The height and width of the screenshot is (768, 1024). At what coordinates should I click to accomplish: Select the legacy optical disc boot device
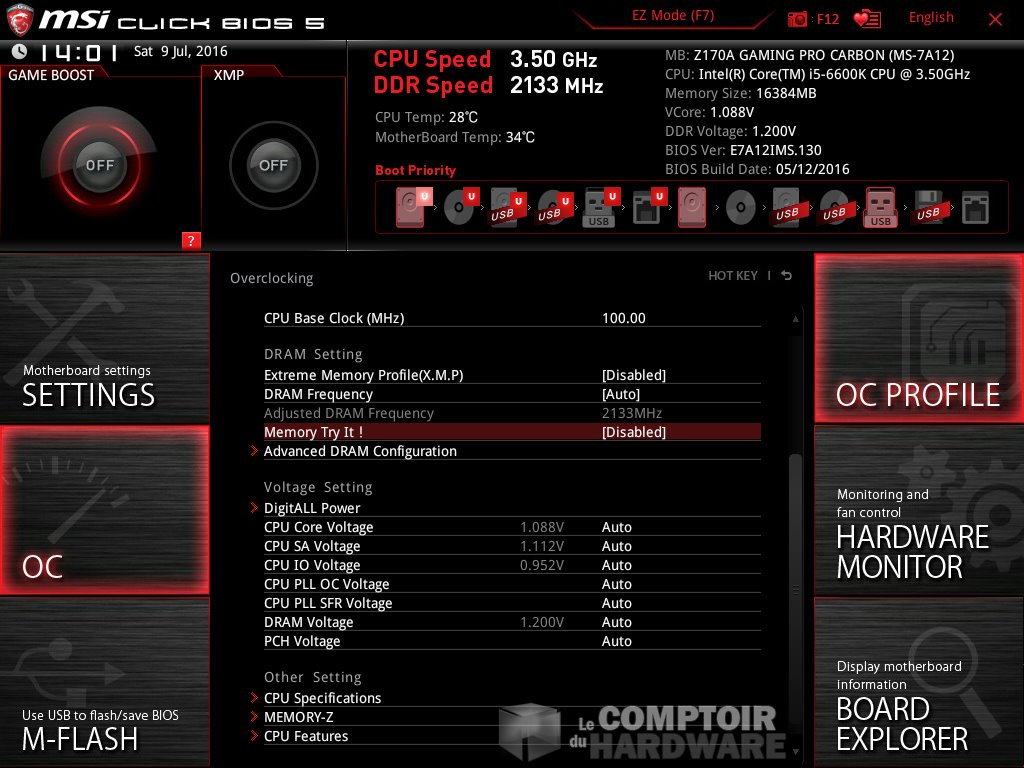point(741,208)
